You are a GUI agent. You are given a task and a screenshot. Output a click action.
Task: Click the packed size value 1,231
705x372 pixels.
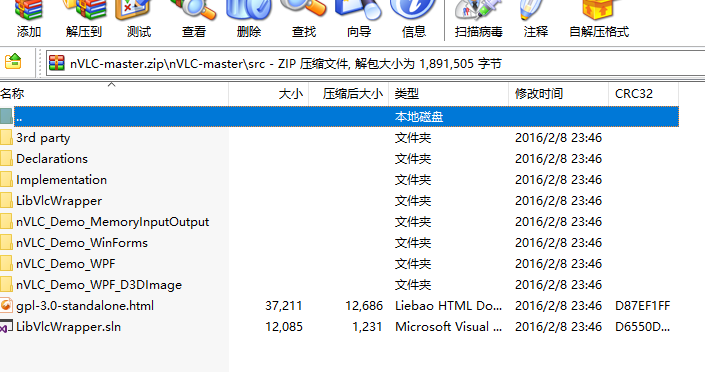point(367,327)
